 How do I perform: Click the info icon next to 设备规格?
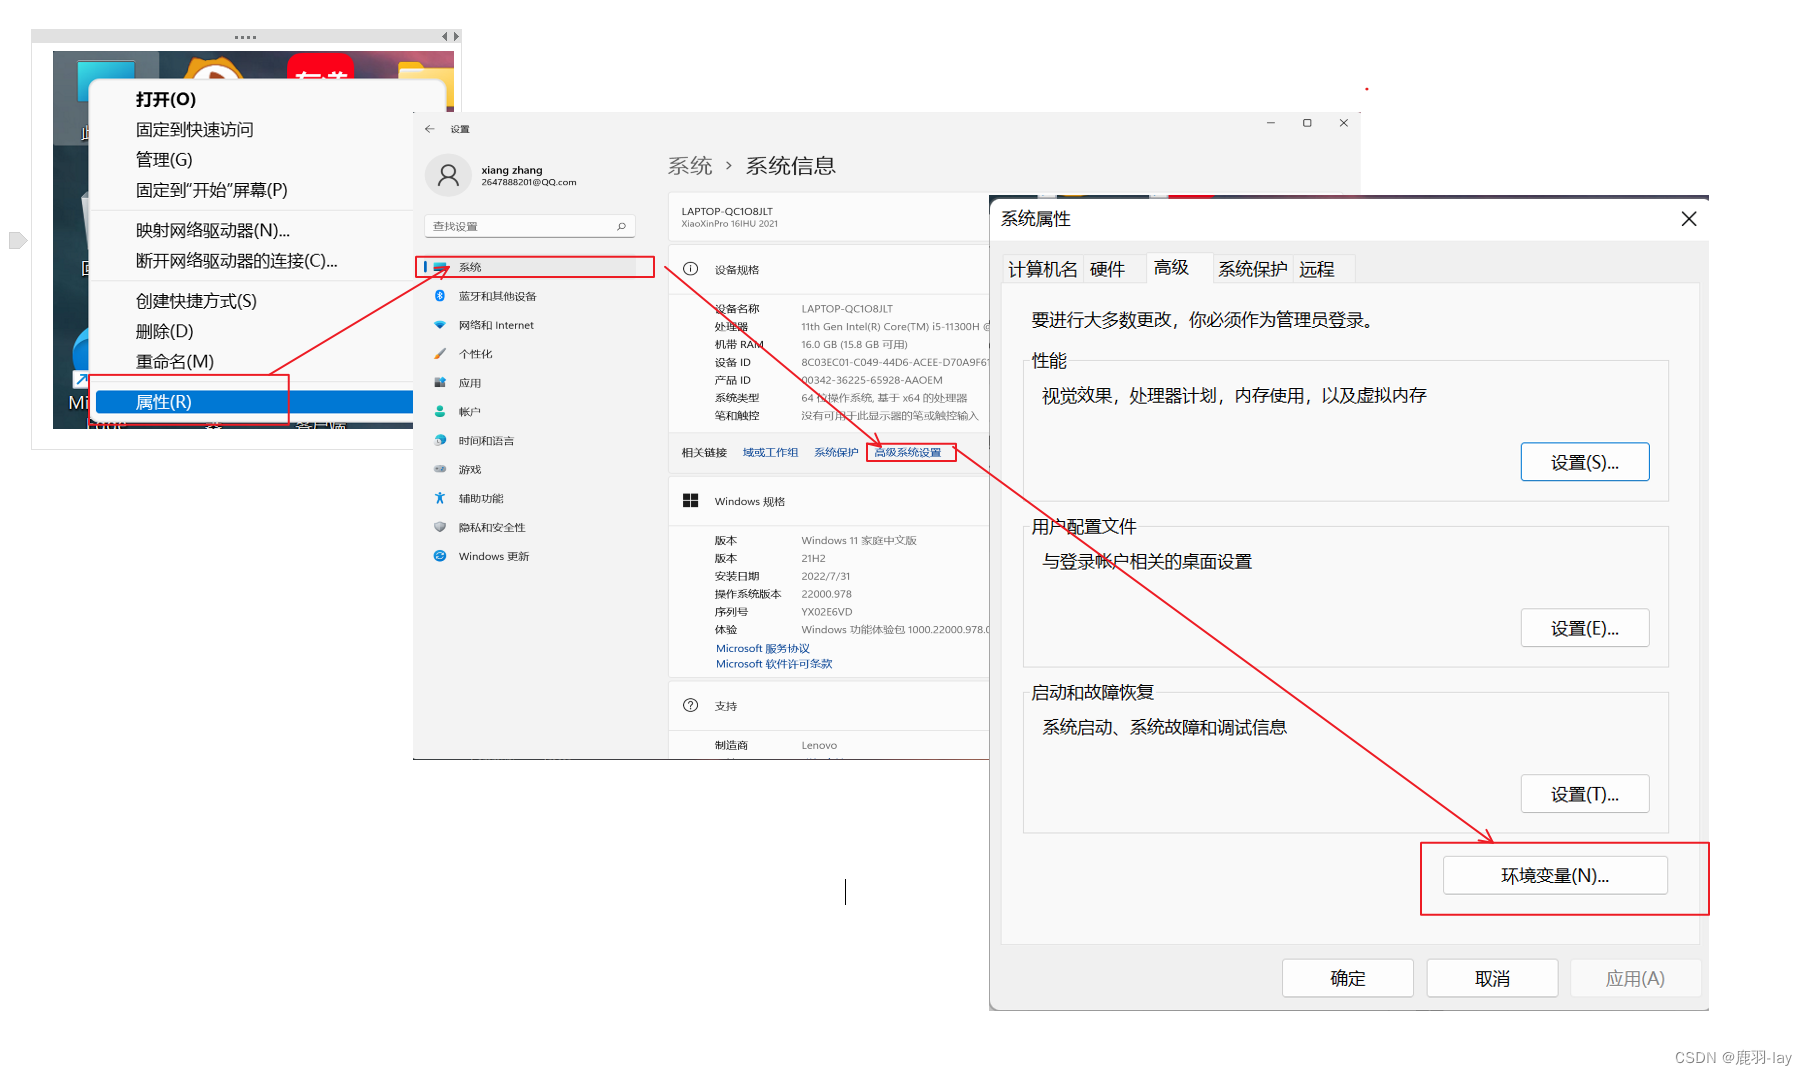coord(690,269)
